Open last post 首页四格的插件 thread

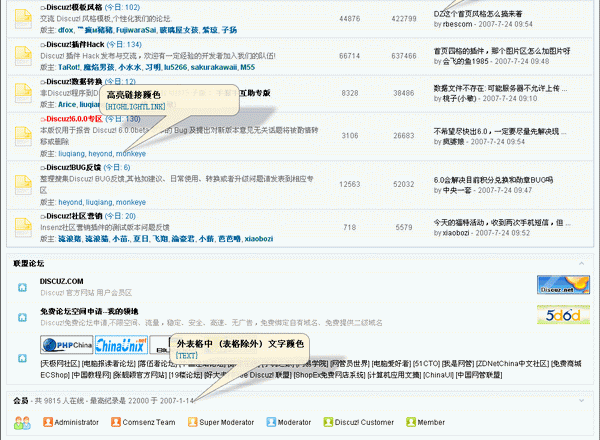coord(502,51)
